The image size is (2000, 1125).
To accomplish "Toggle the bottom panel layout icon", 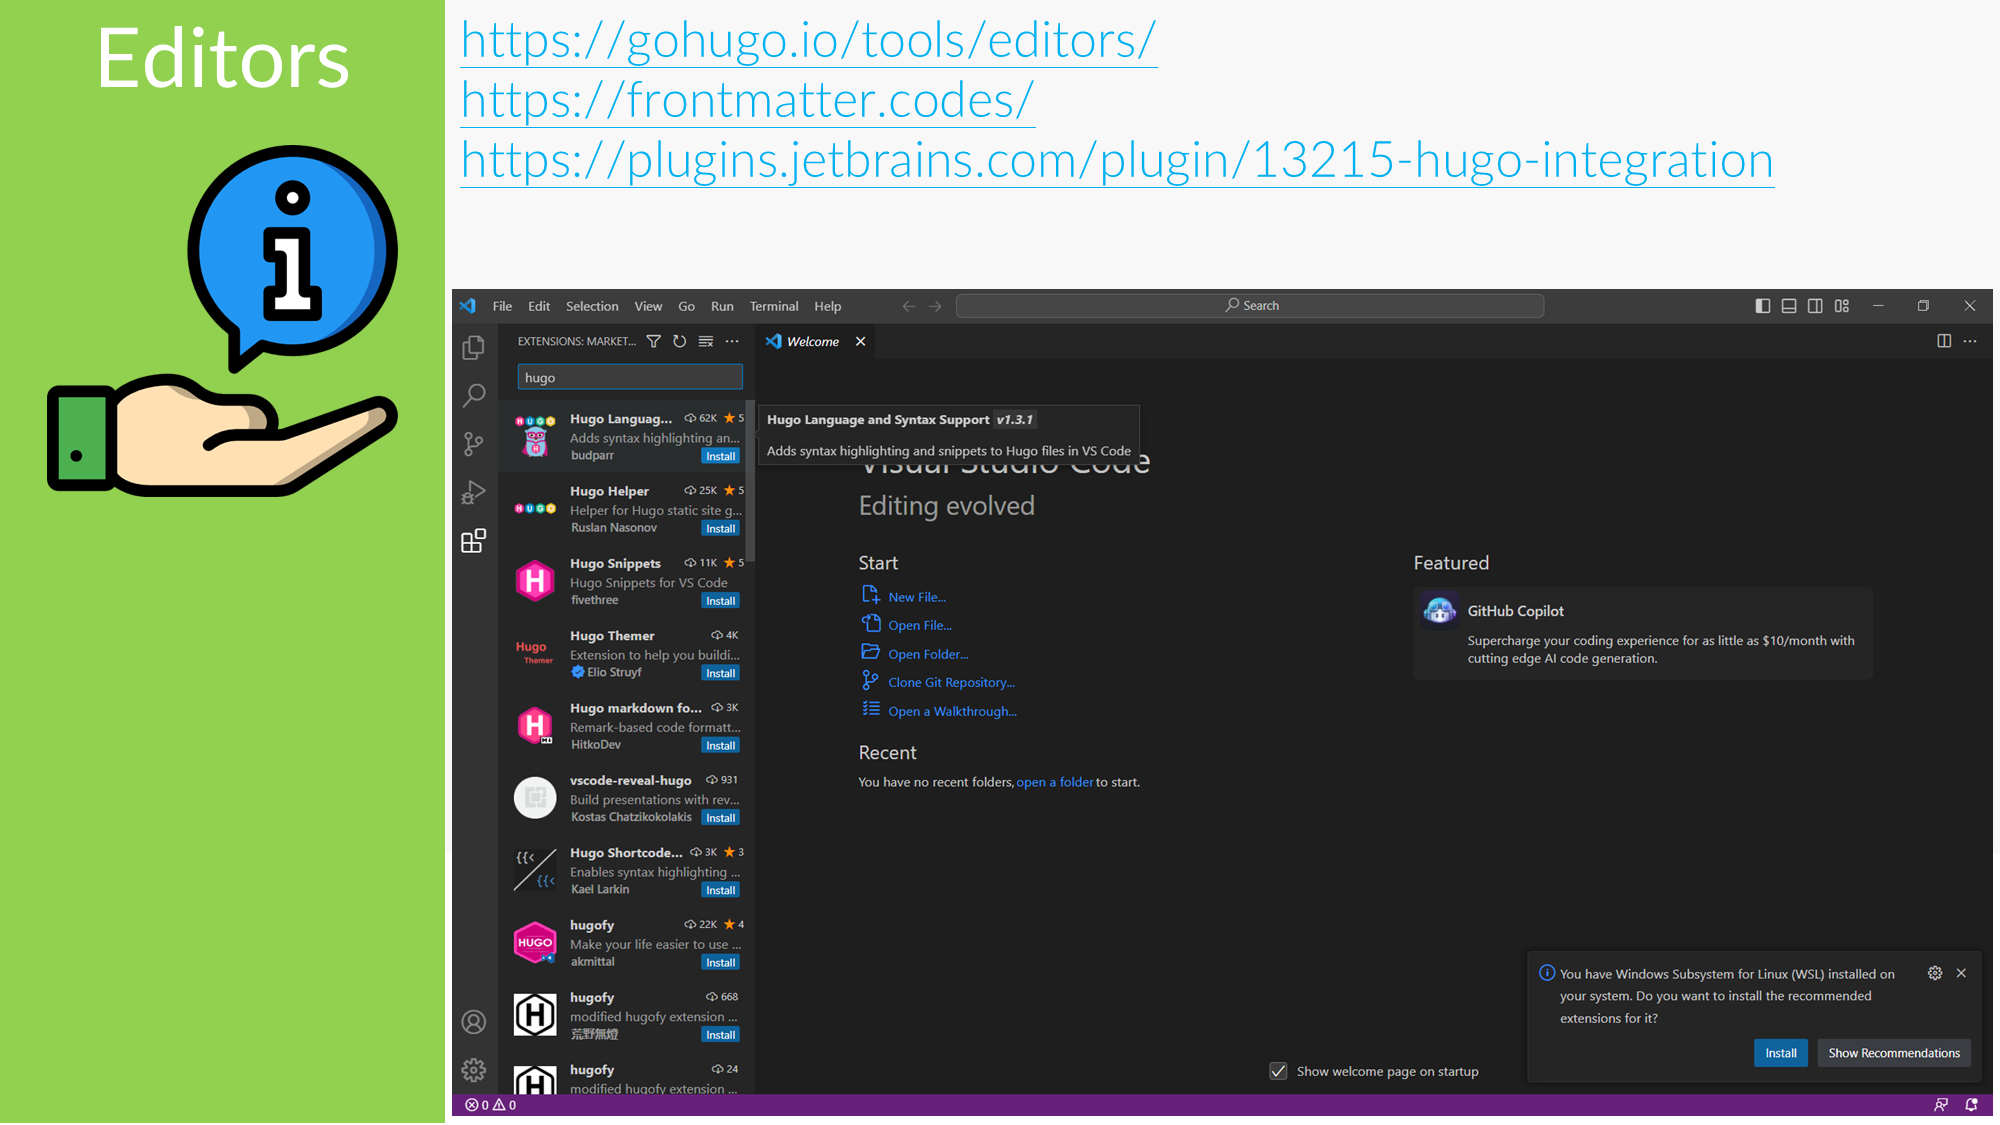I will click(x=1789, y=306).
